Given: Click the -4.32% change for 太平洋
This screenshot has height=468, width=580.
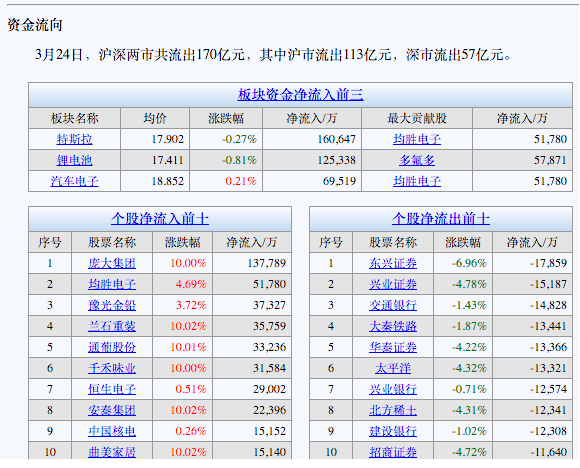Looking at the screenshot, I should [x=469, y=368].
